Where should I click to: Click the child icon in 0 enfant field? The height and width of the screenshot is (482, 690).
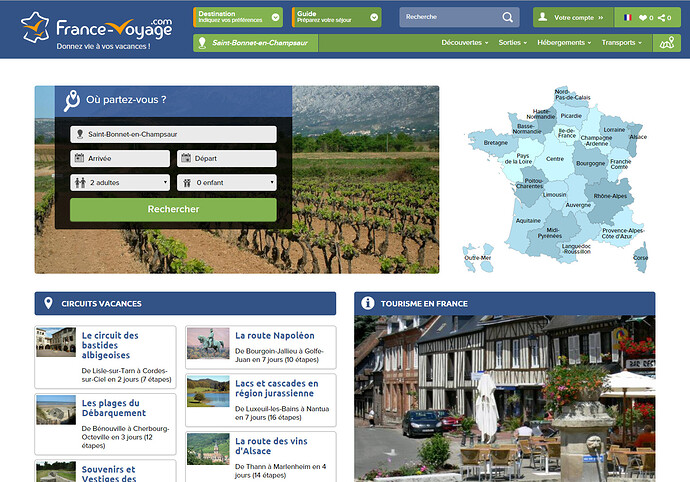[187, 183]
